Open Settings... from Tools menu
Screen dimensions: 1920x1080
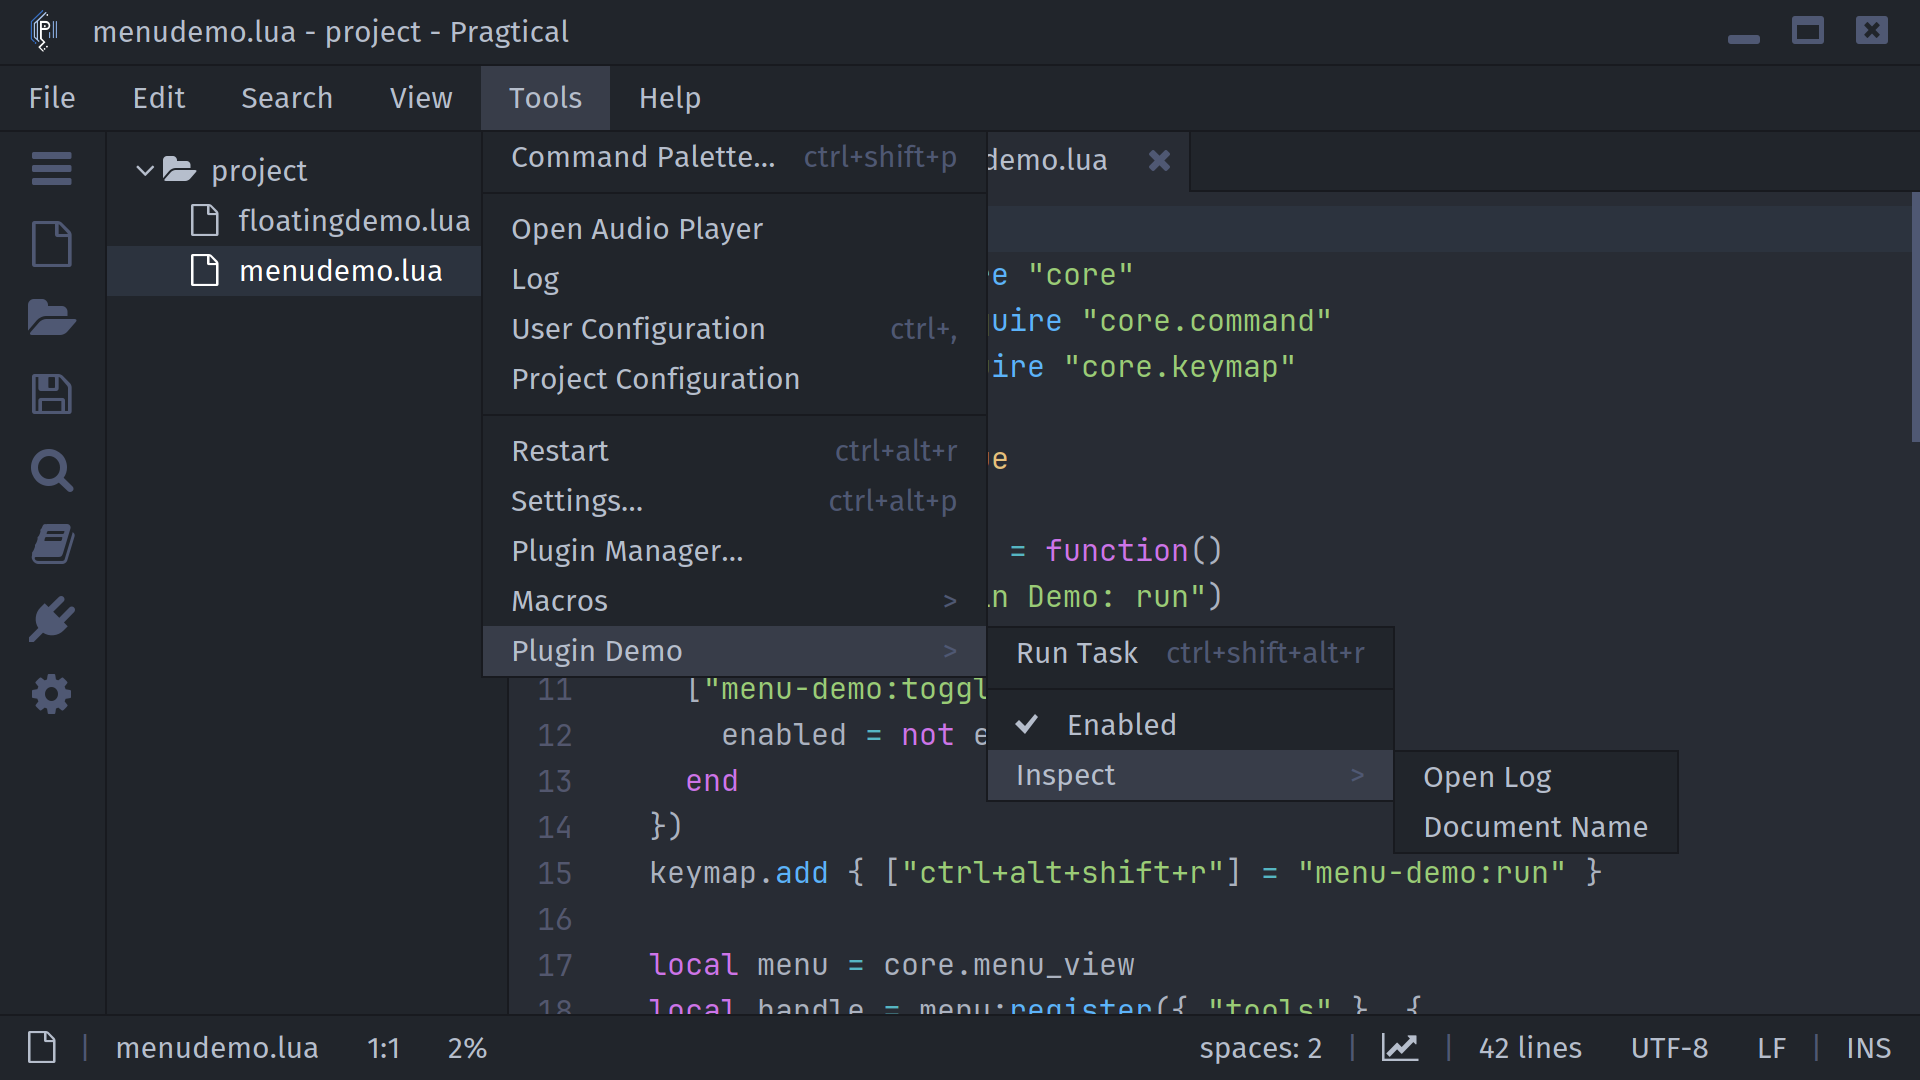734,501
